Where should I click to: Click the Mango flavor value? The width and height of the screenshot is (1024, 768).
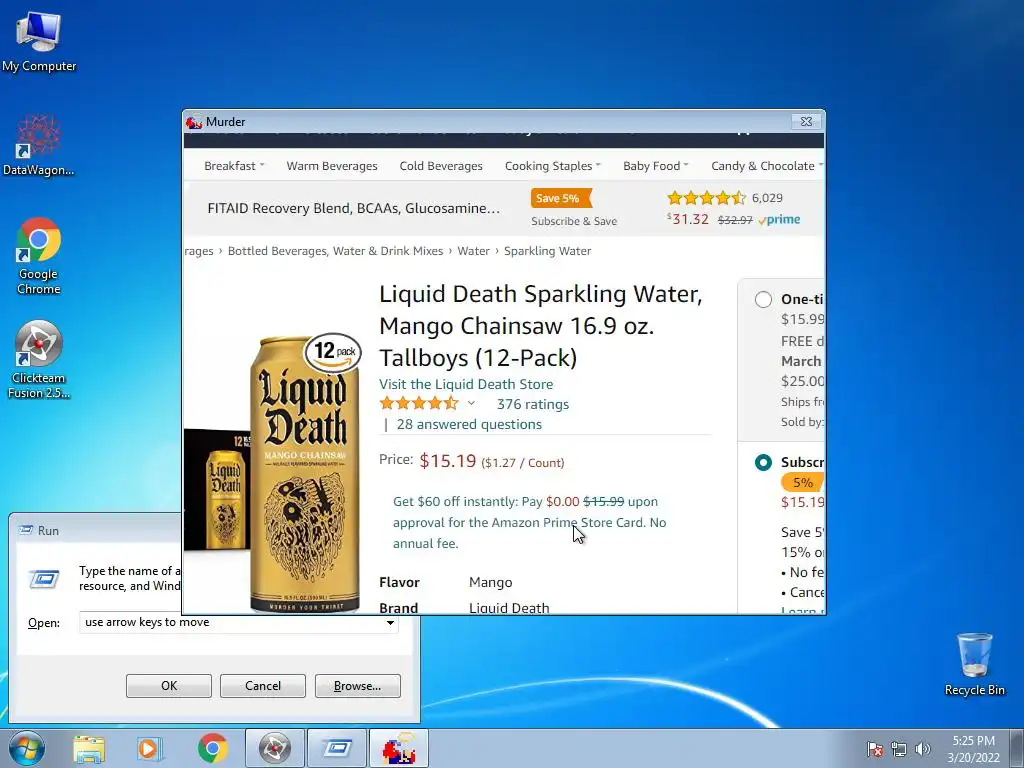pyautogui.click(x=490, y=583)
